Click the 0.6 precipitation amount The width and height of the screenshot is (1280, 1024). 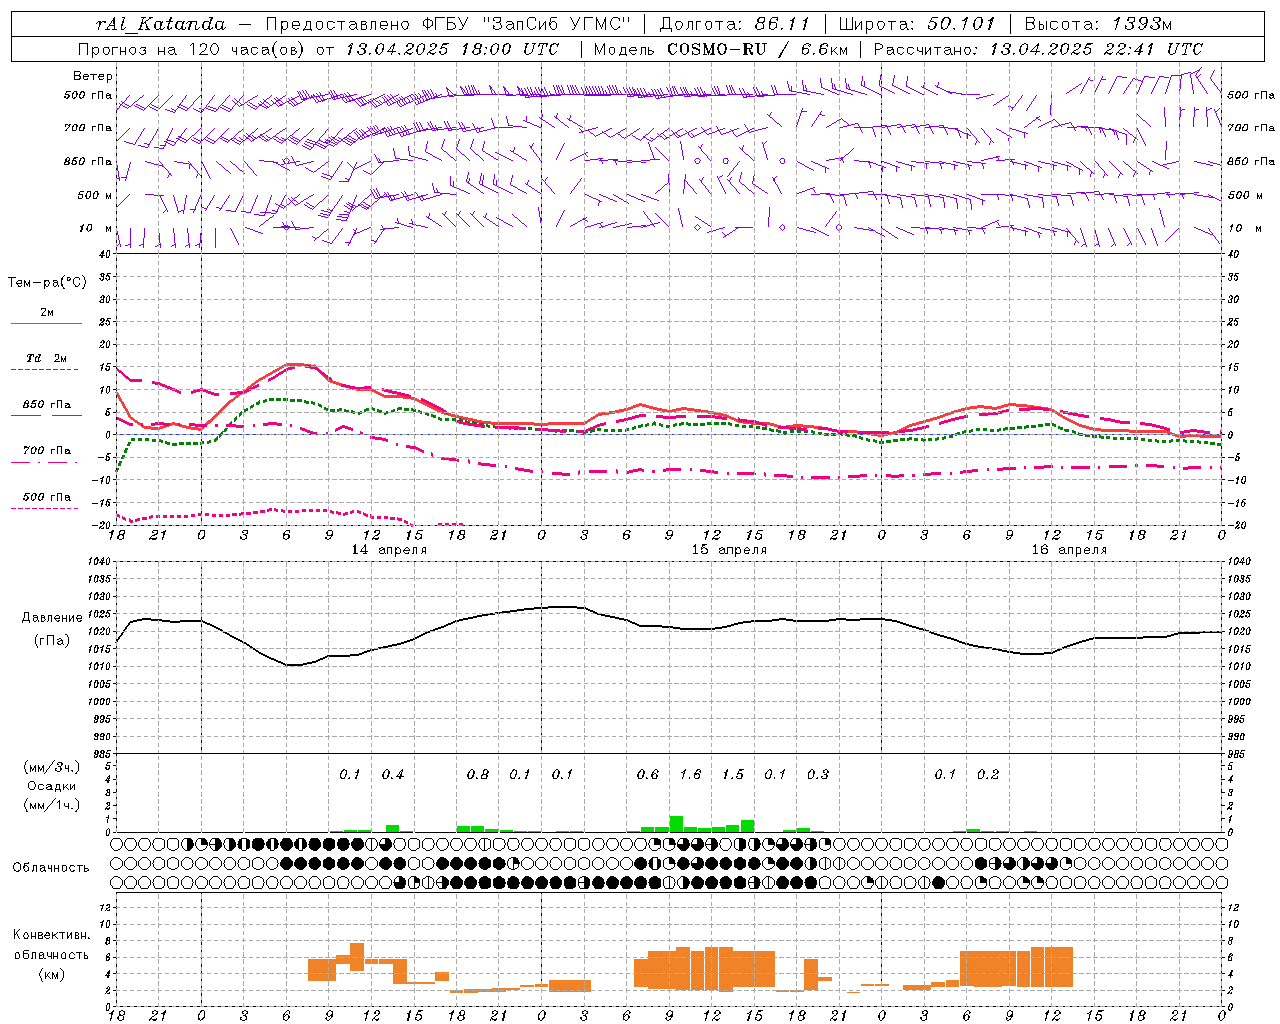(x=648, y=775)
